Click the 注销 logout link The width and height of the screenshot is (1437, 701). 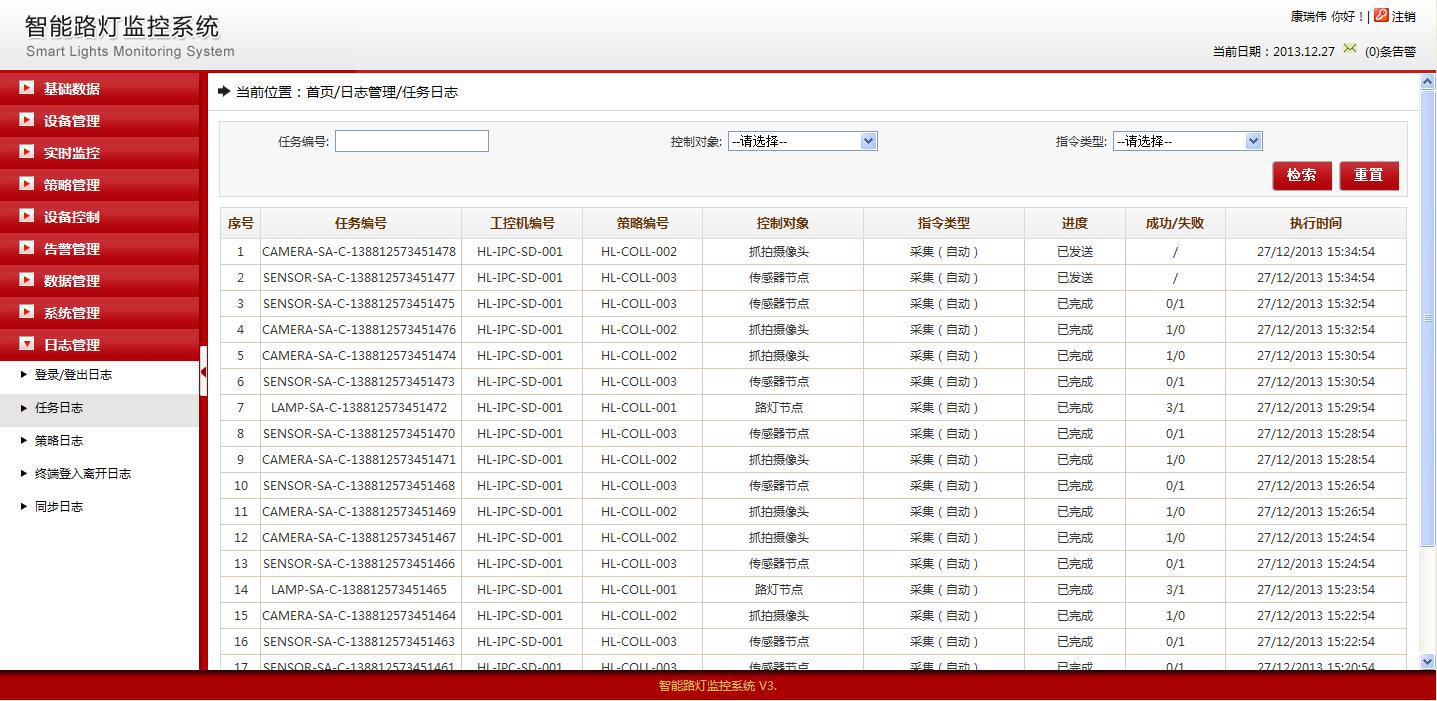coord(1404,16)
